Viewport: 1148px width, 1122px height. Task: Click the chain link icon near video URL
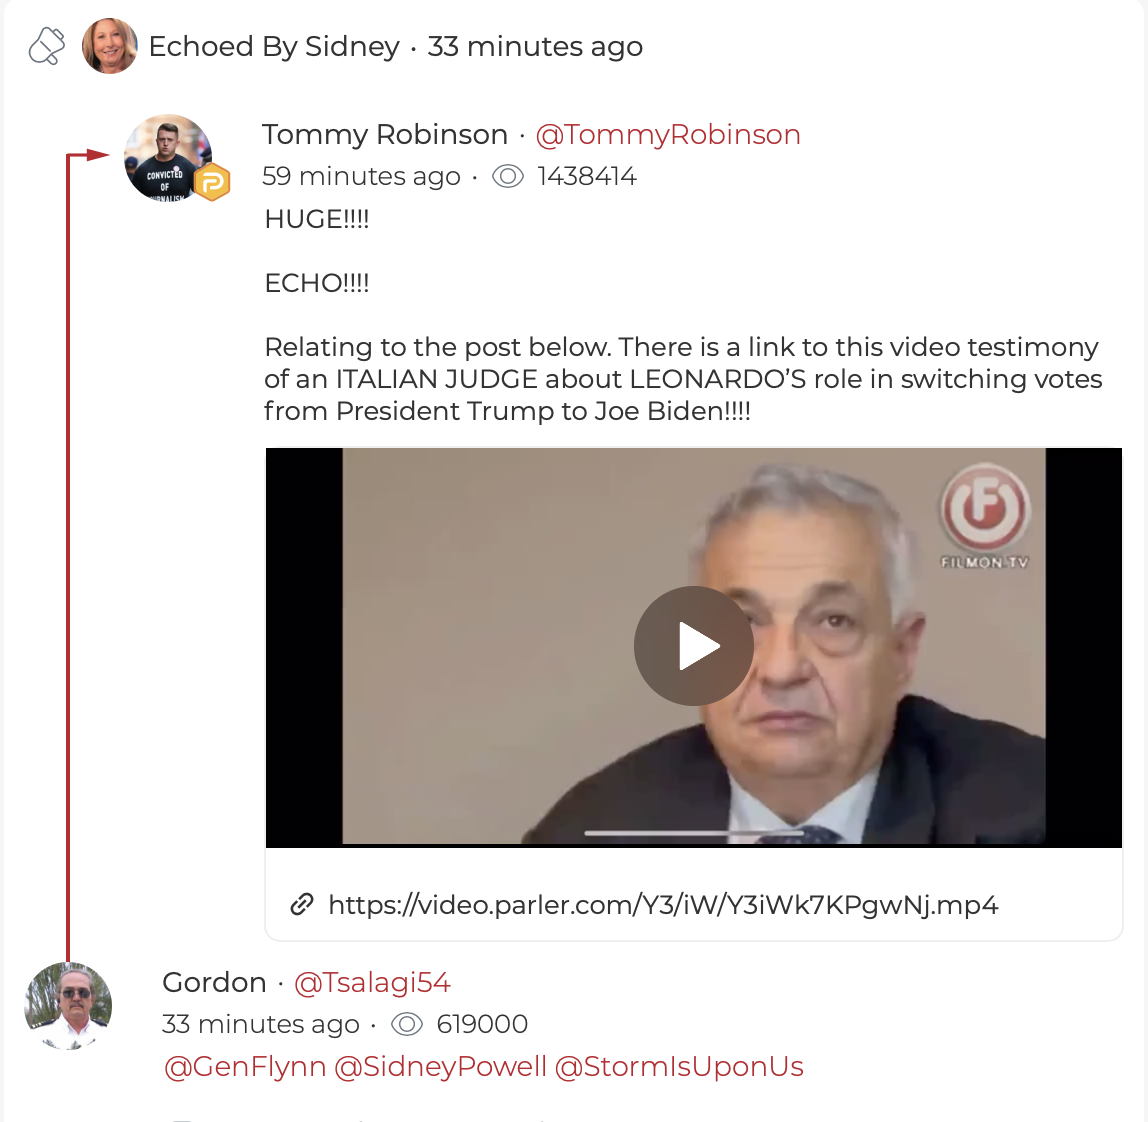pyautogui.click(x=302, y=904)
